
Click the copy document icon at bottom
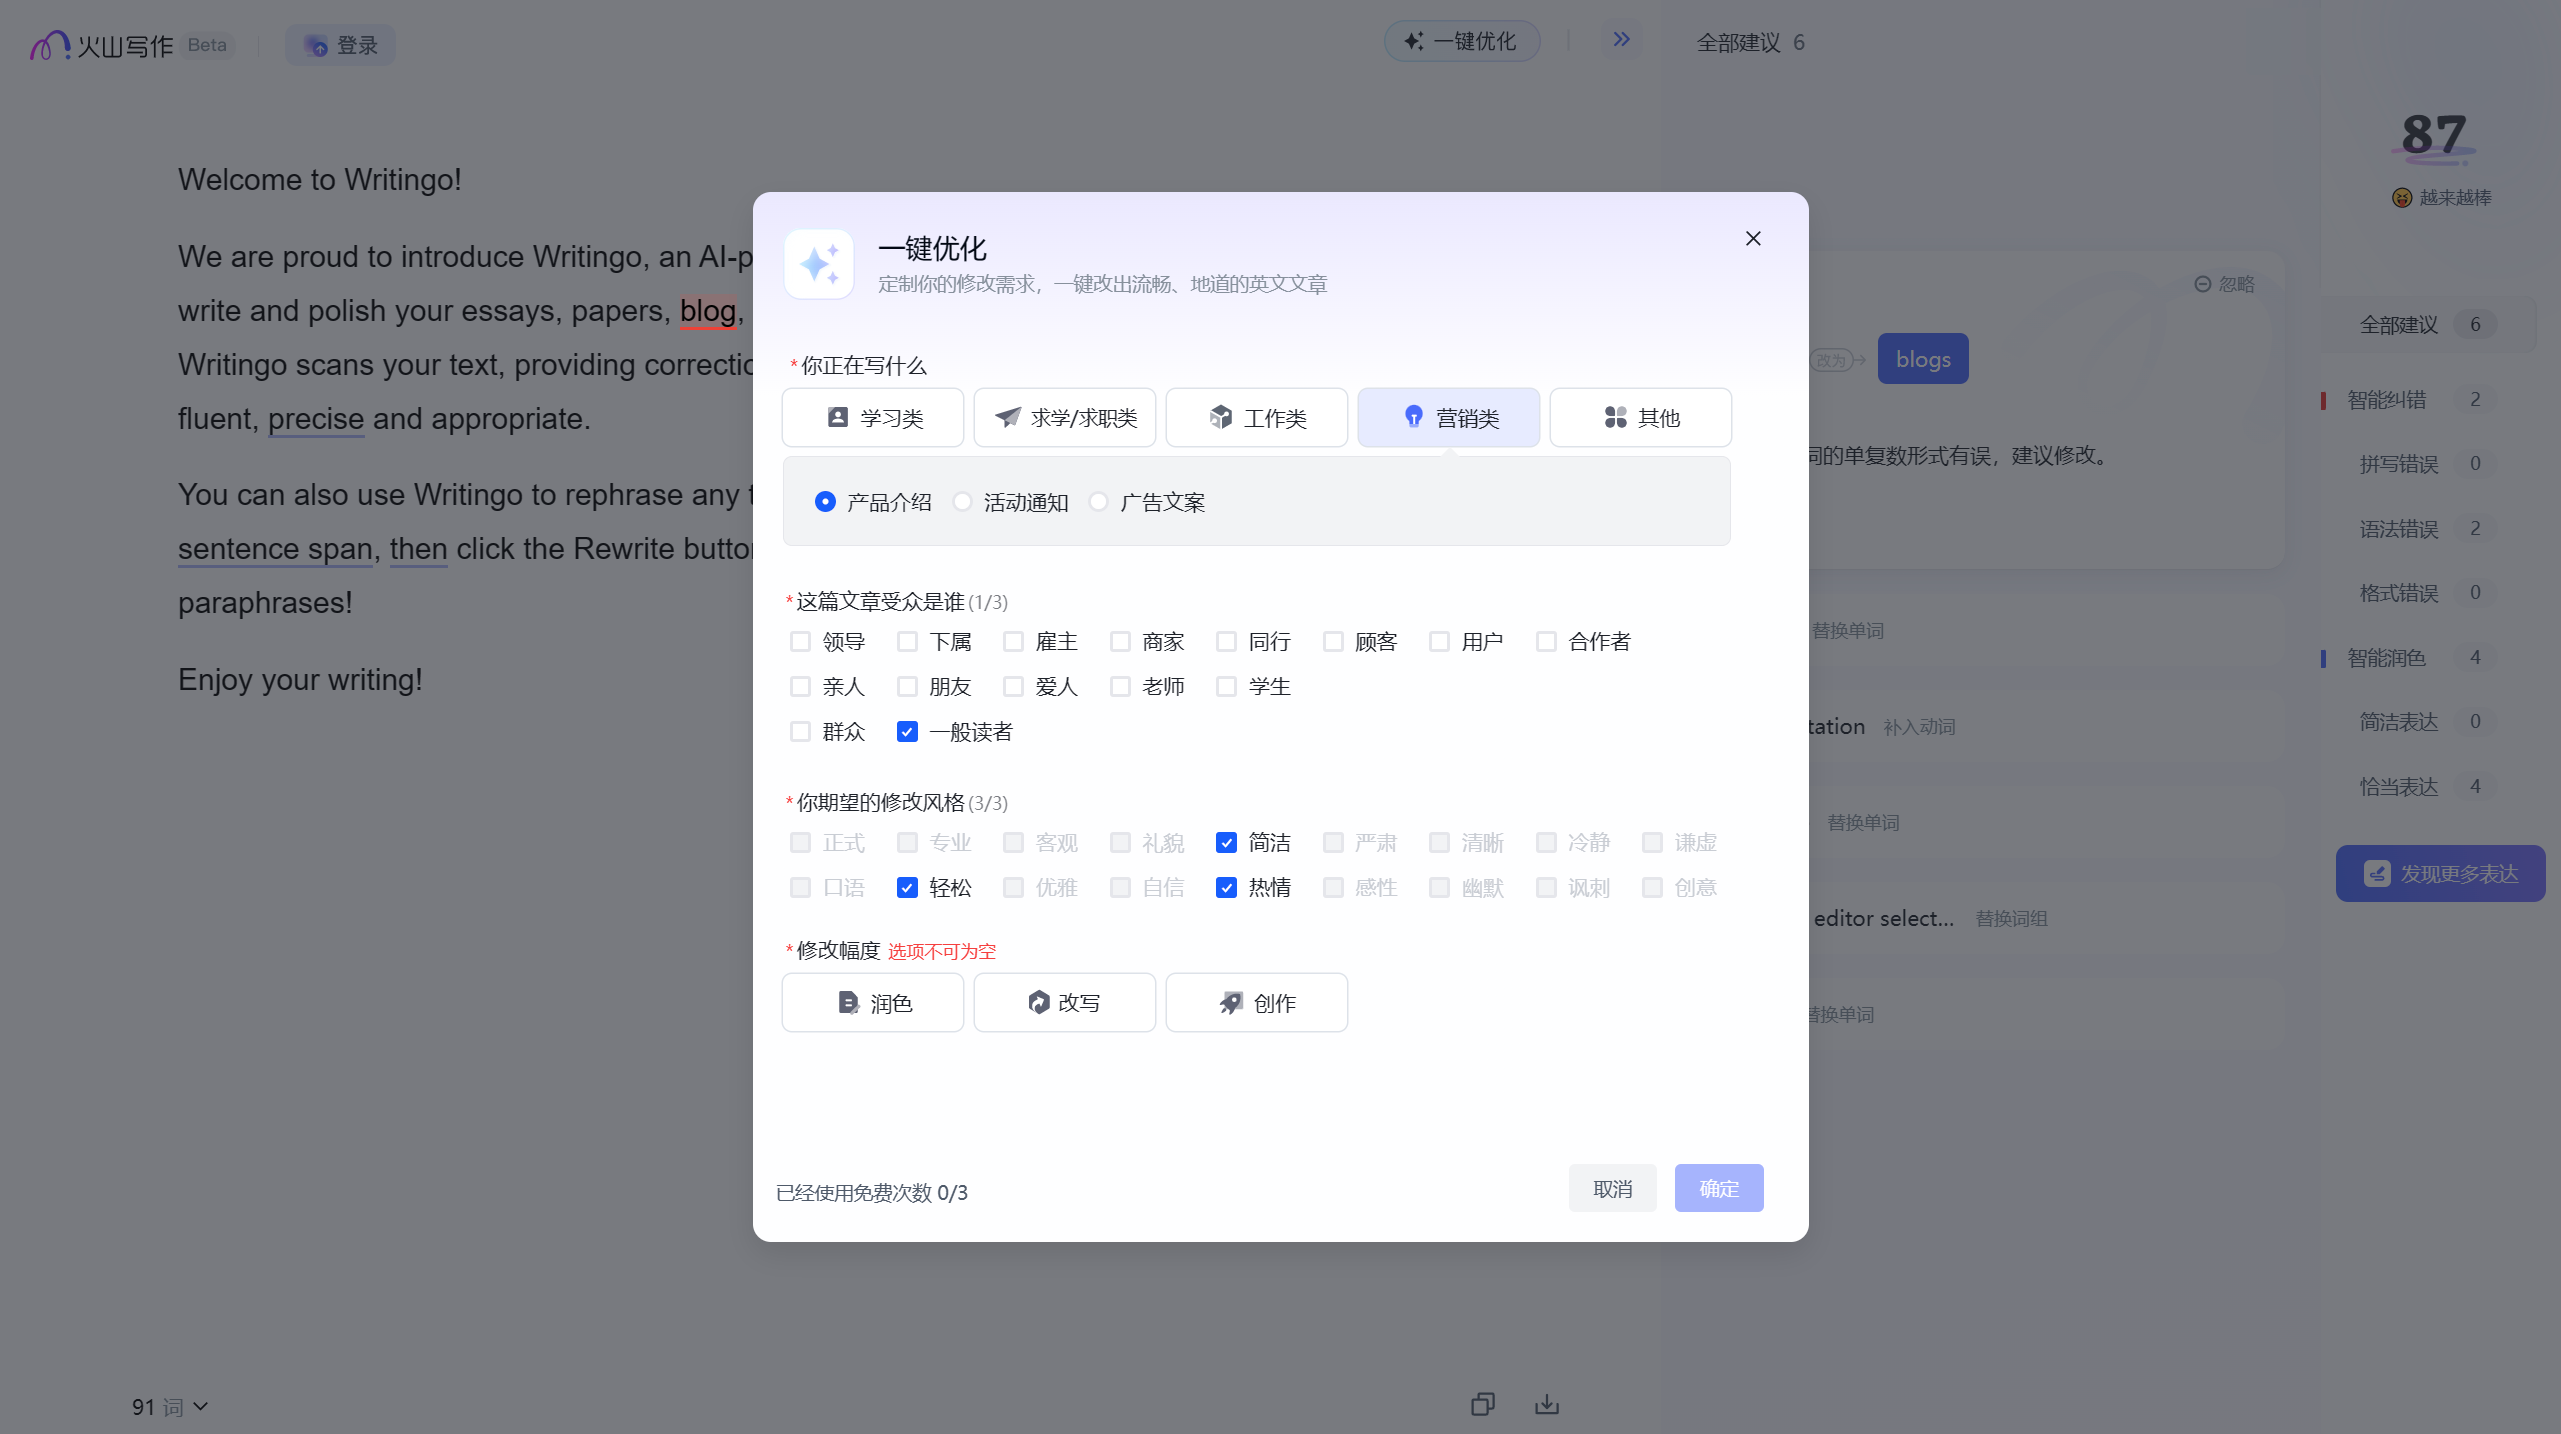(1482, 1404)
